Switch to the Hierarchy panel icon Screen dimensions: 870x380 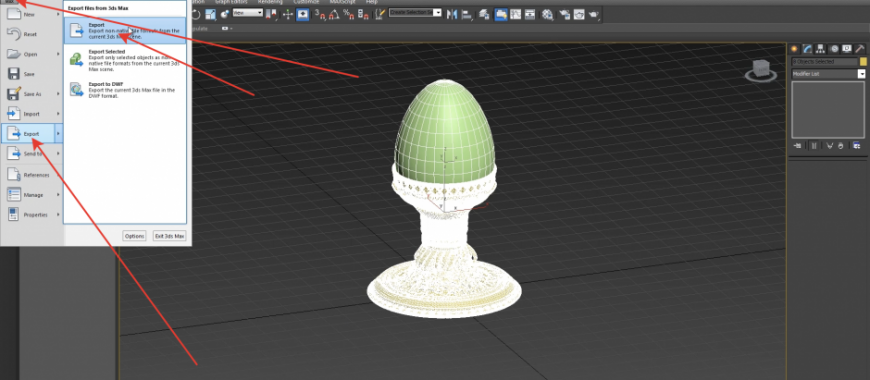[820, 49]
